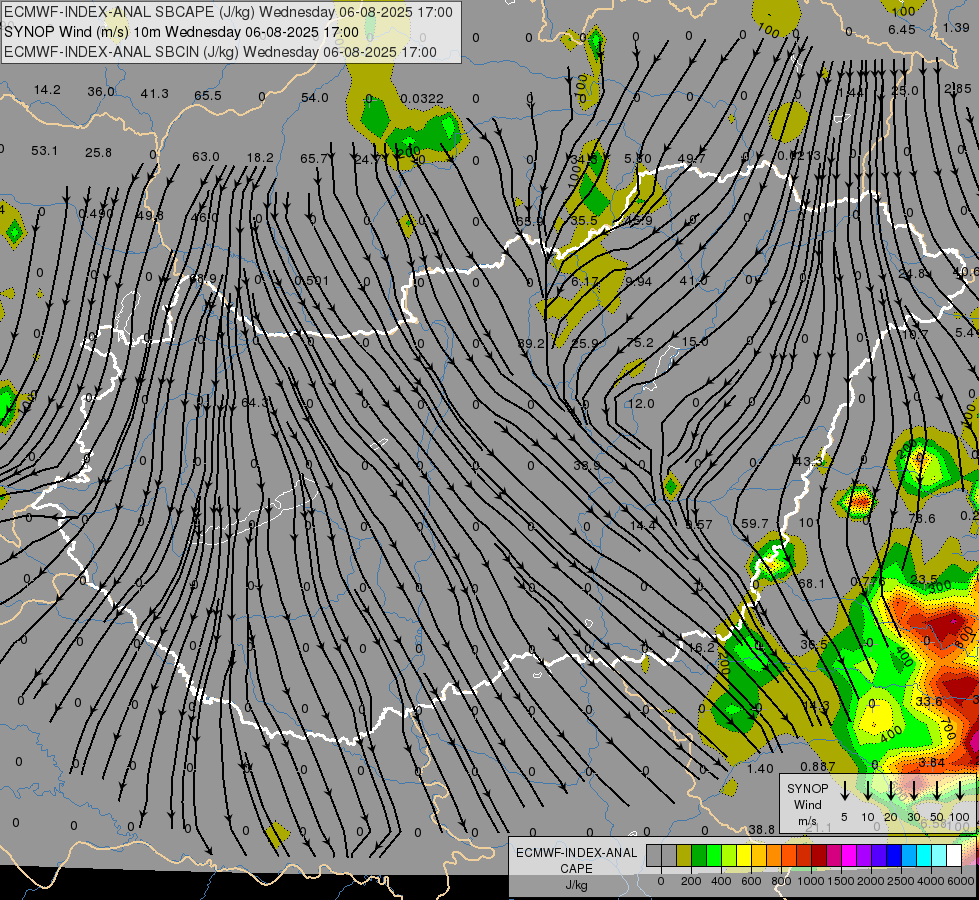Viewport: 979px width, 900px height.
Task: Click the map value 18.2
Action: pyautogui.click(x=260, y=157)
